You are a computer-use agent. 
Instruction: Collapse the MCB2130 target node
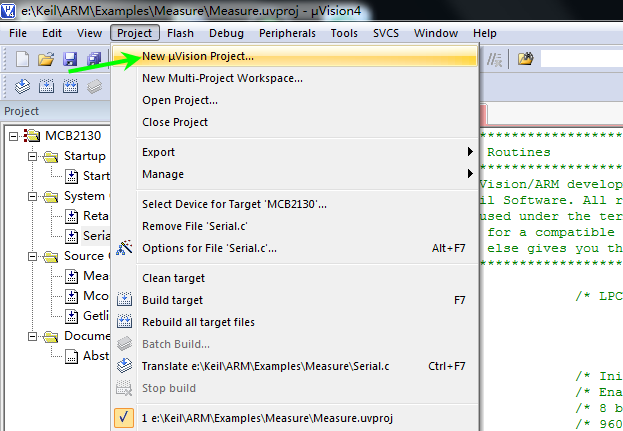click(14, 136)
